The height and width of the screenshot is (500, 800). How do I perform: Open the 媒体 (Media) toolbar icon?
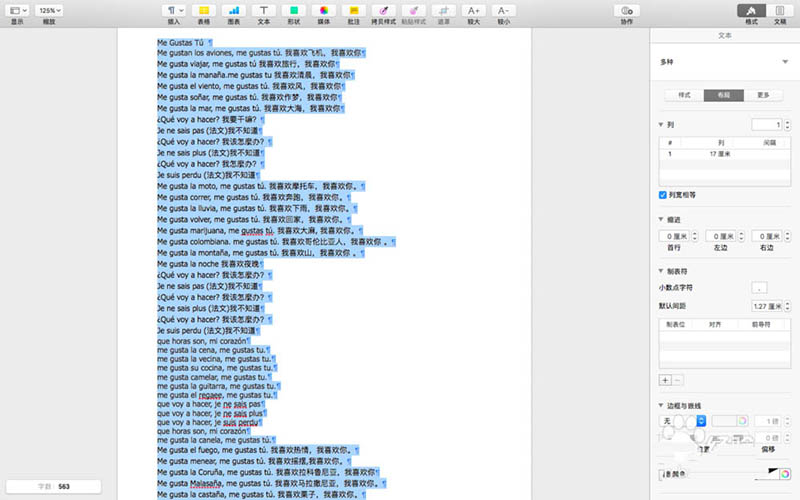pyautogui.click(x=324, y=11)
